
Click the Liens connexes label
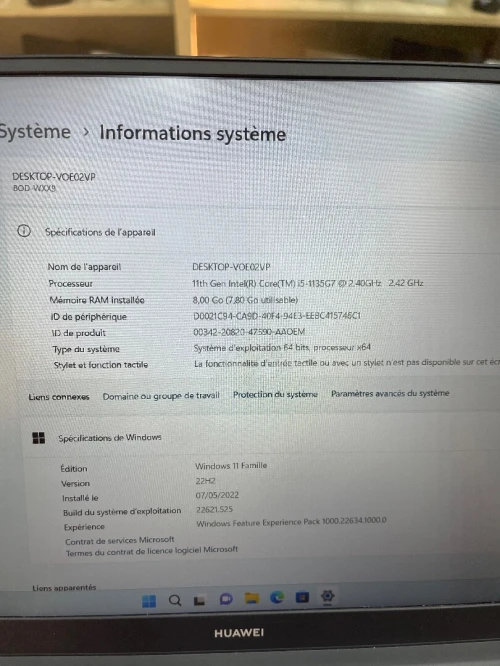coord(59,397)
